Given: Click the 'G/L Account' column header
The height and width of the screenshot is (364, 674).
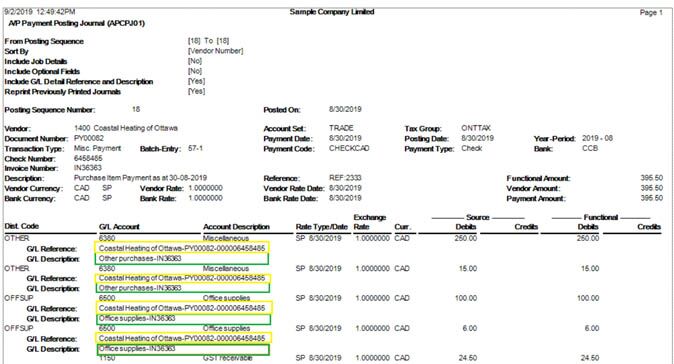Looking at the screenshot, I should (x=119, y=227).
